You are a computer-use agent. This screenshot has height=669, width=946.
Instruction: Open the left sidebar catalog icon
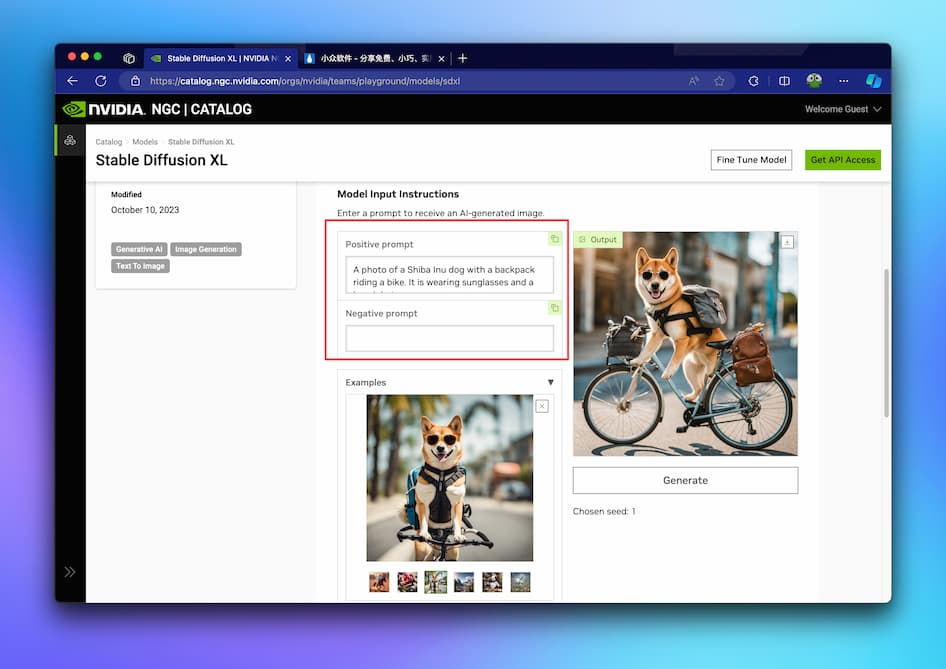pyautogui.click(x=70, y=140)
